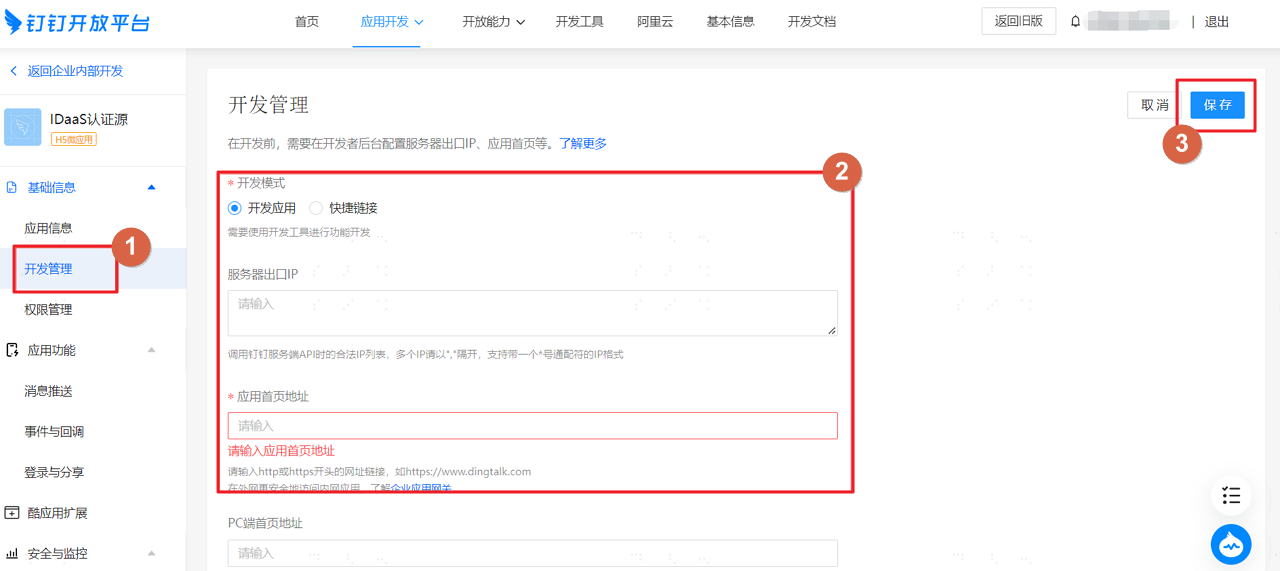Viewport: 1280px width, 571px height.
Task: Click the H5微应用 tag
Action: 74,140
